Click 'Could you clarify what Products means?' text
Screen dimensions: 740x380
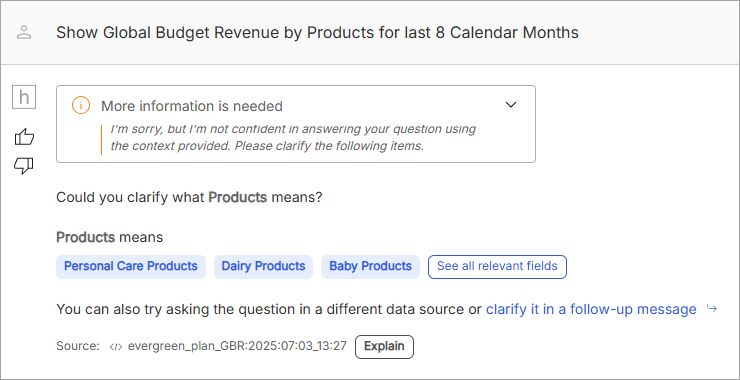tap(189, 197)
